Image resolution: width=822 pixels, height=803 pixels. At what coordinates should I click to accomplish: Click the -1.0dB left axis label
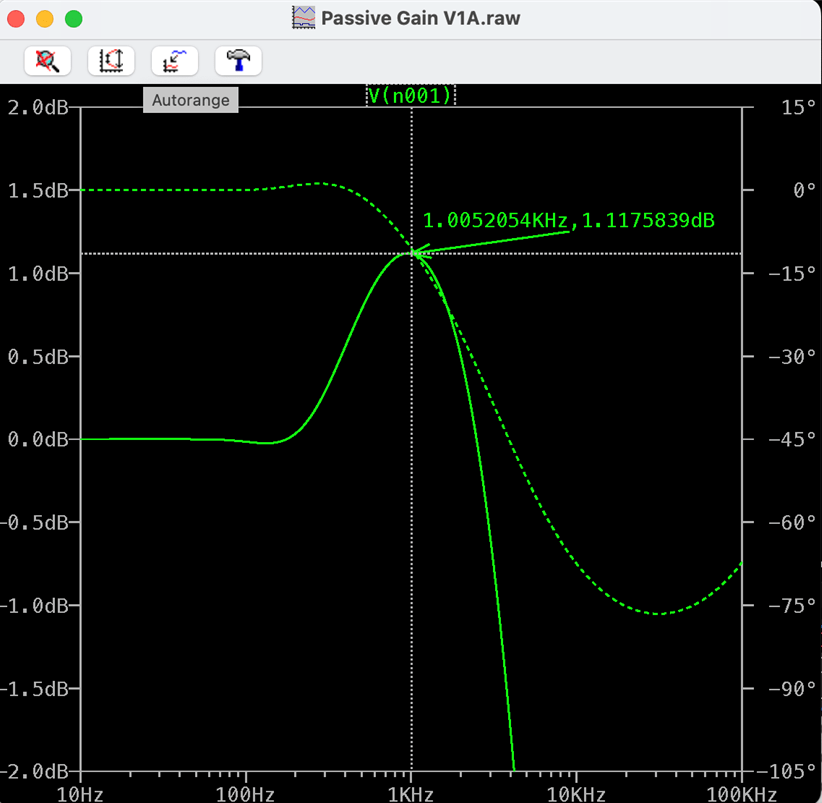coord(35,605)
